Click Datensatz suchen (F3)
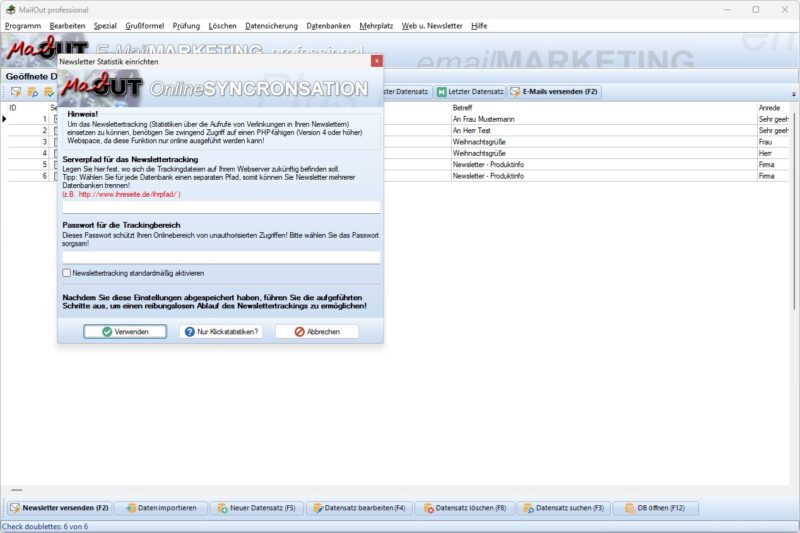The height and width of the screenshot is (533, 800). tap(563, 508)
